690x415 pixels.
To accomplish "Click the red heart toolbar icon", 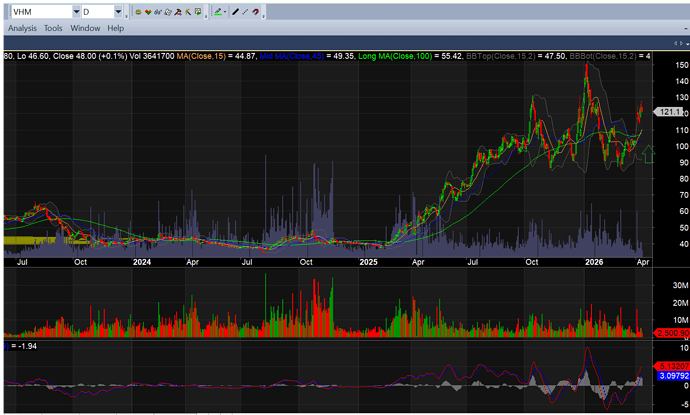I will pos(150,12).
